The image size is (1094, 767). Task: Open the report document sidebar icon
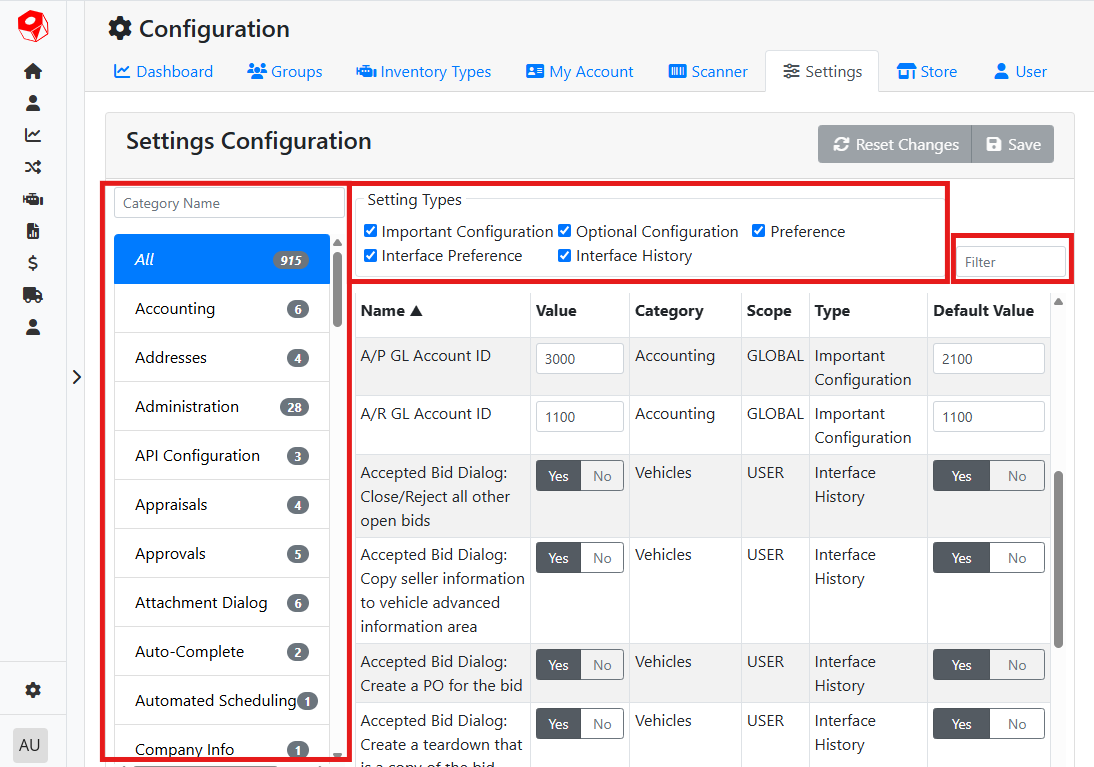[x=33, y=231]
